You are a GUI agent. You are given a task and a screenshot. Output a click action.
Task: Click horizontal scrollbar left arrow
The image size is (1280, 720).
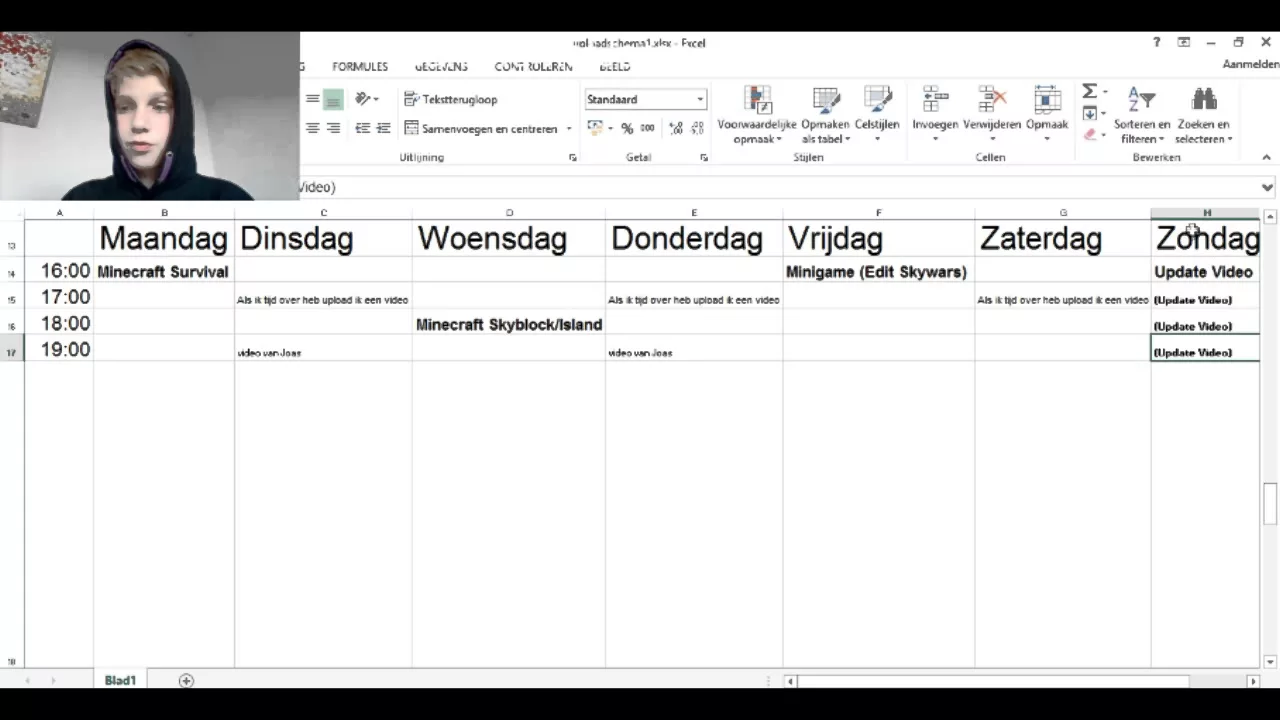point(790,681)
